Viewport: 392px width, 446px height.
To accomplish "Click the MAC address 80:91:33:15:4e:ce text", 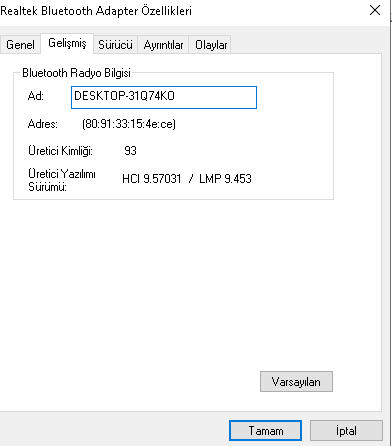I will [129, 124].
